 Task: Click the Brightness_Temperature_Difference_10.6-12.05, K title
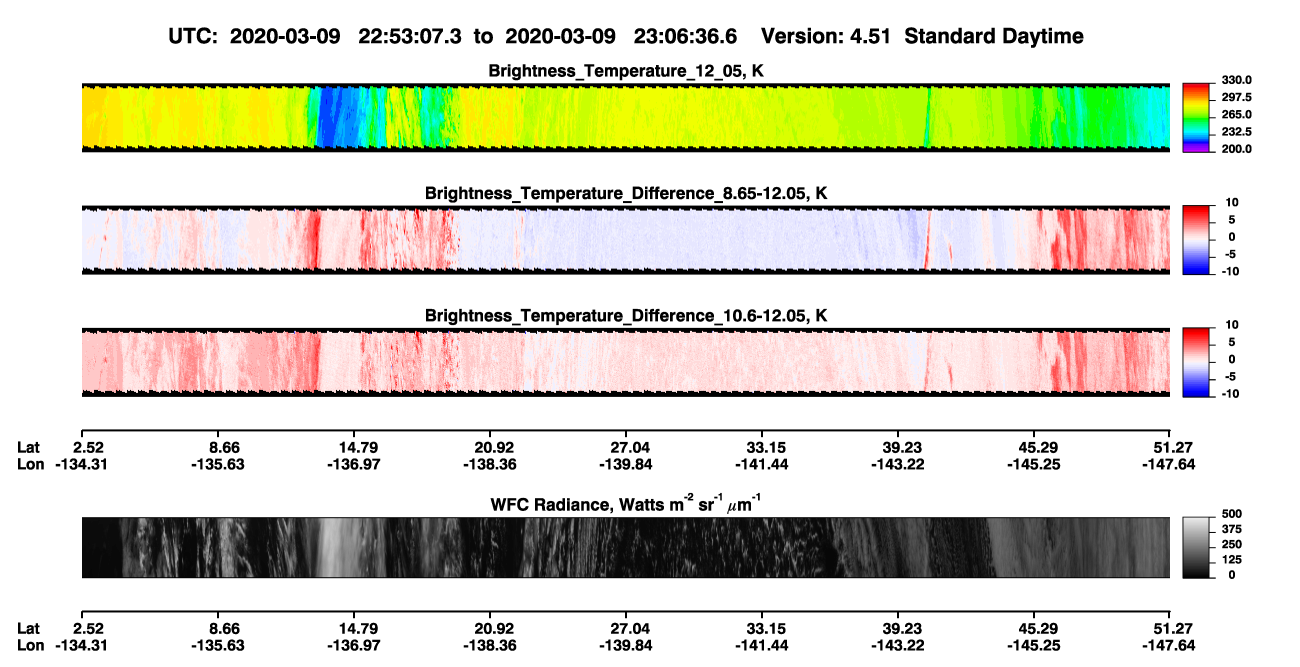tap(626, 316)
